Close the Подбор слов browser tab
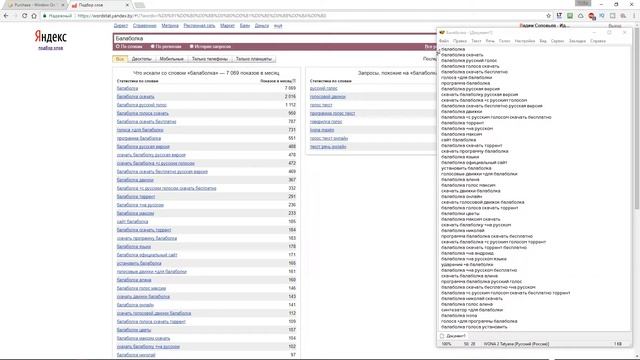This screenshot has width=640, height=360. [x=127, y=5]
